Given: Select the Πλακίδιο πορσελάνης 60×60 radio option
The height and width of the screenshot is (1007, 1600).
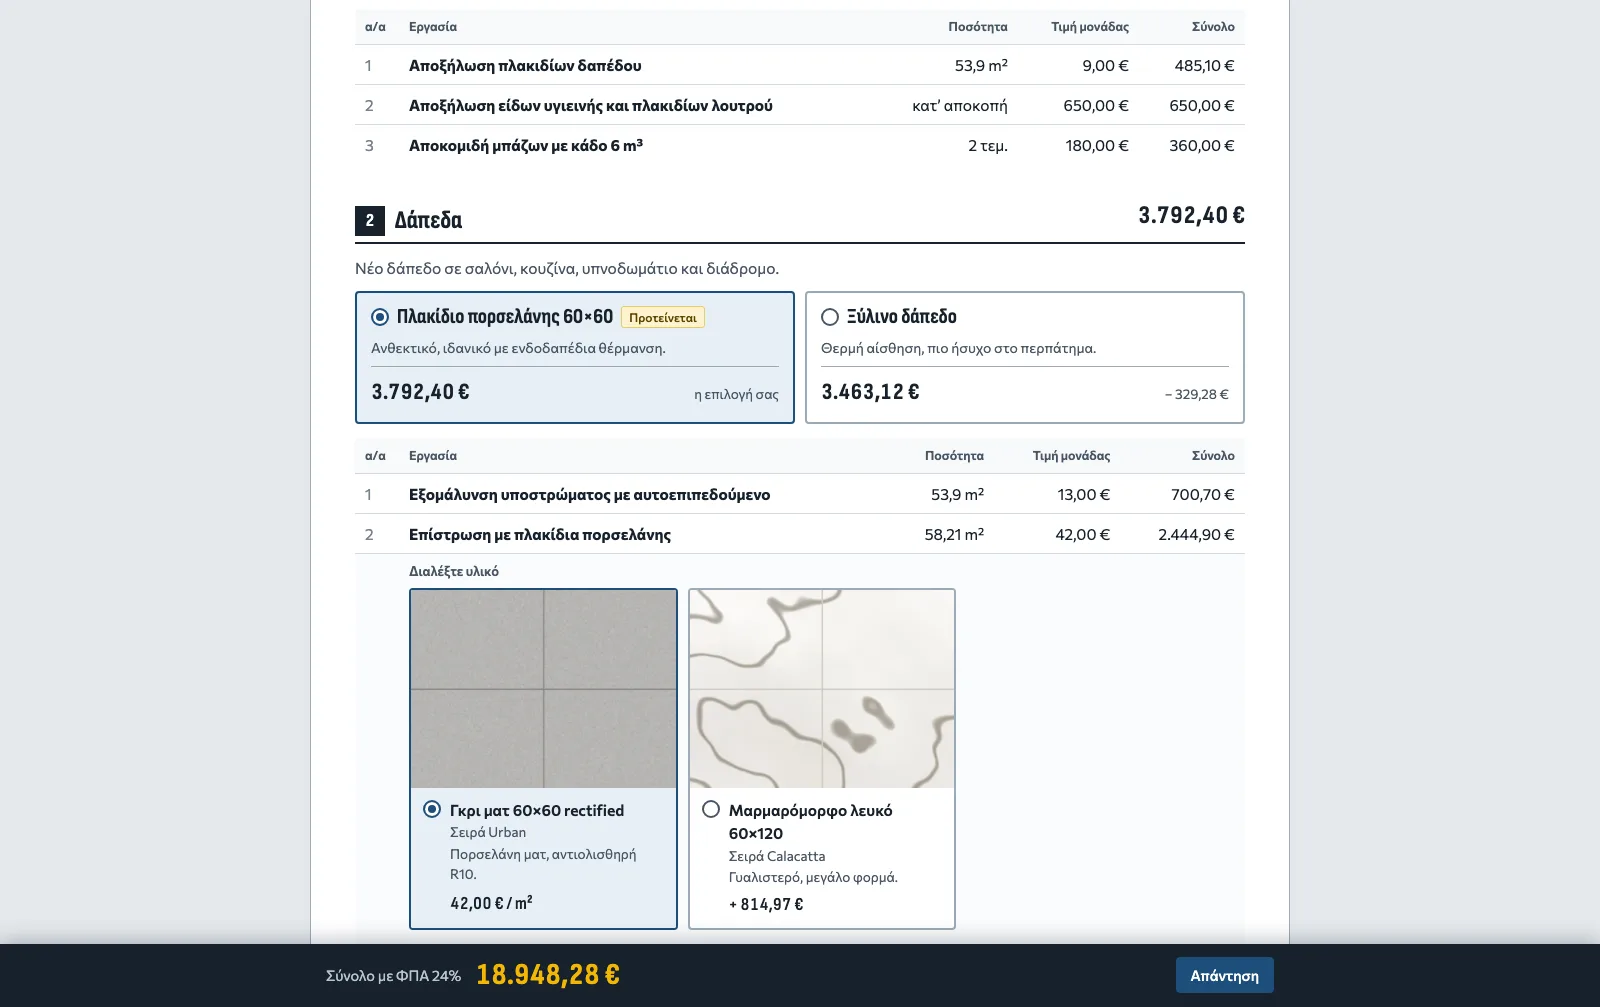Looking at the screenshot, I should point(380,317).
